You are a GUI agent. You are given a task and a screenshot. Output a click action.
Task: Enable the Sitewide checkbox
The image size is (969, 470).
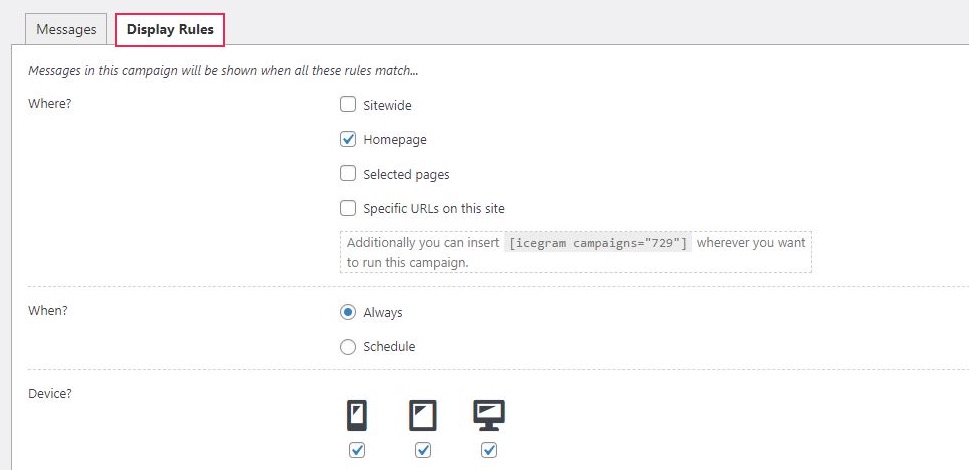348,104
